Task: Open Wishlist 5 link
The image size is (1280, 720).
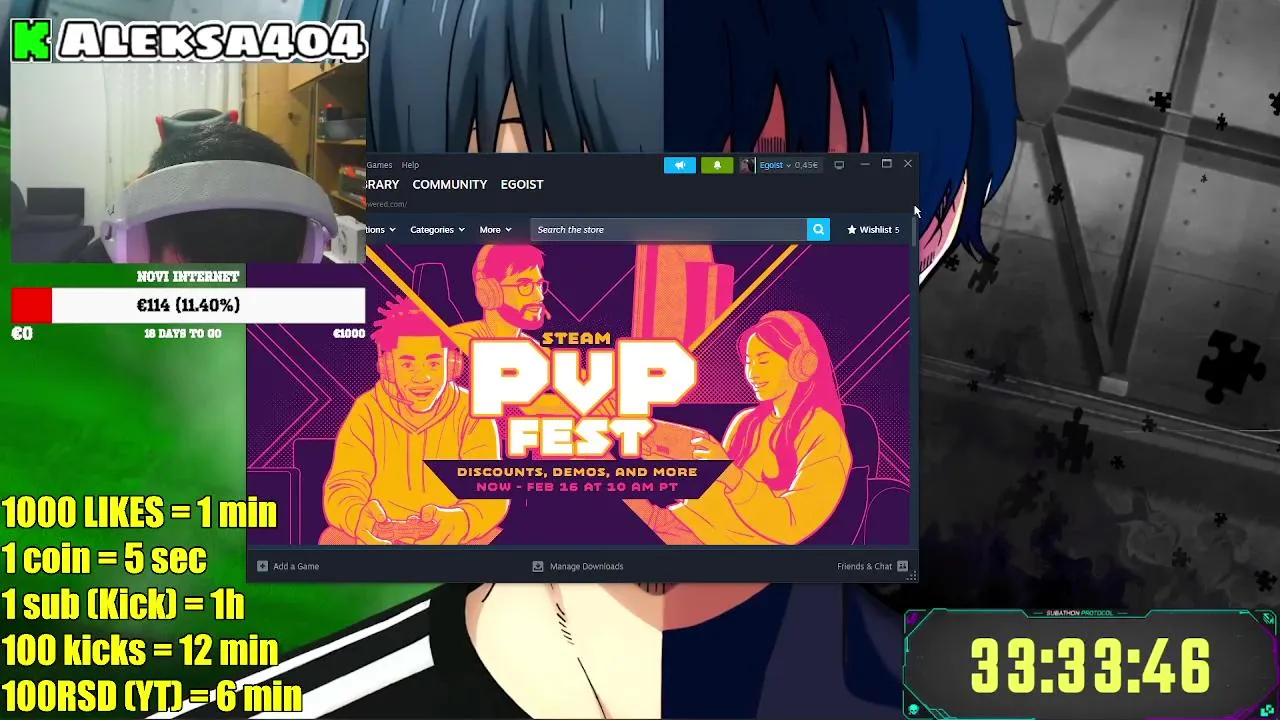Action: 873,230
